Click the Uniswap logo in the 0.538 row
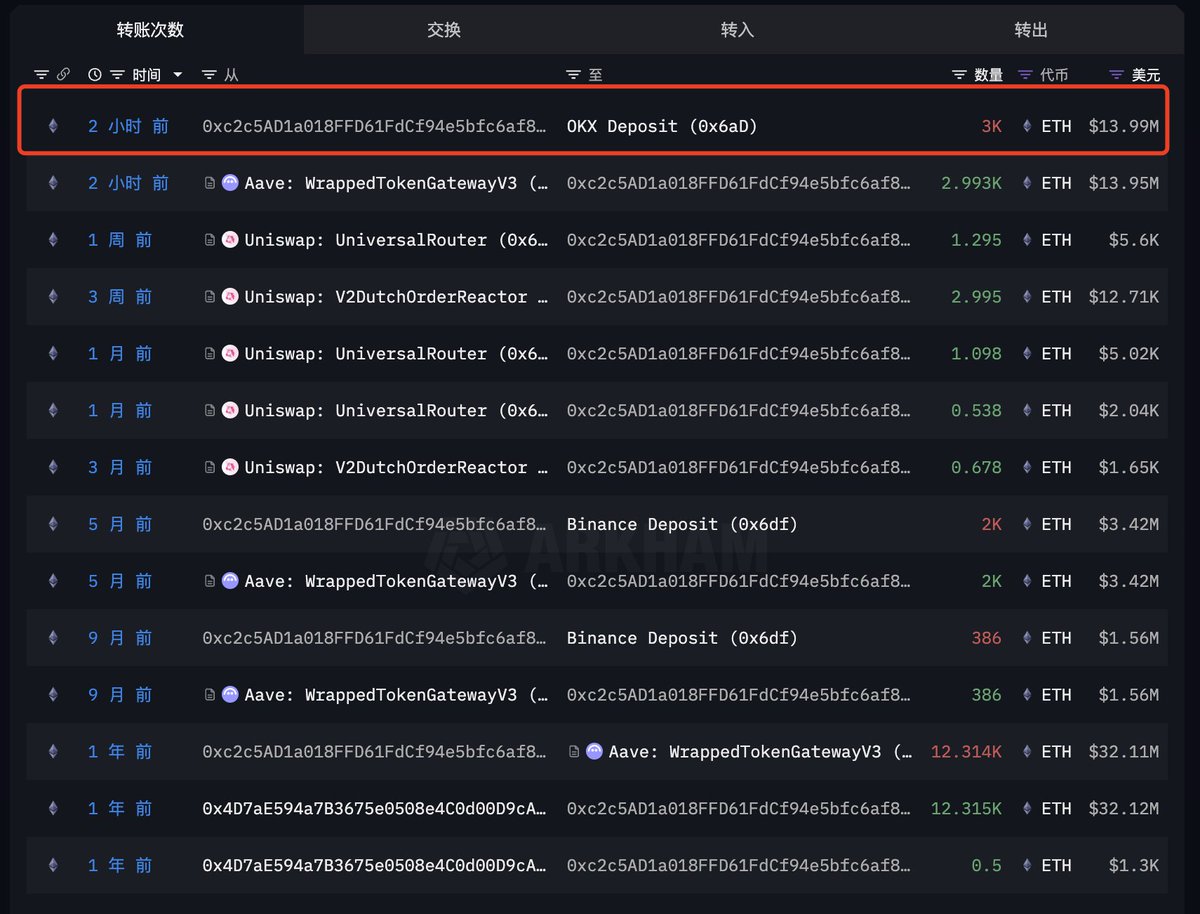The width and height of the screenshot is (1200, 914). pyautogui.click(x=230, y=411)
